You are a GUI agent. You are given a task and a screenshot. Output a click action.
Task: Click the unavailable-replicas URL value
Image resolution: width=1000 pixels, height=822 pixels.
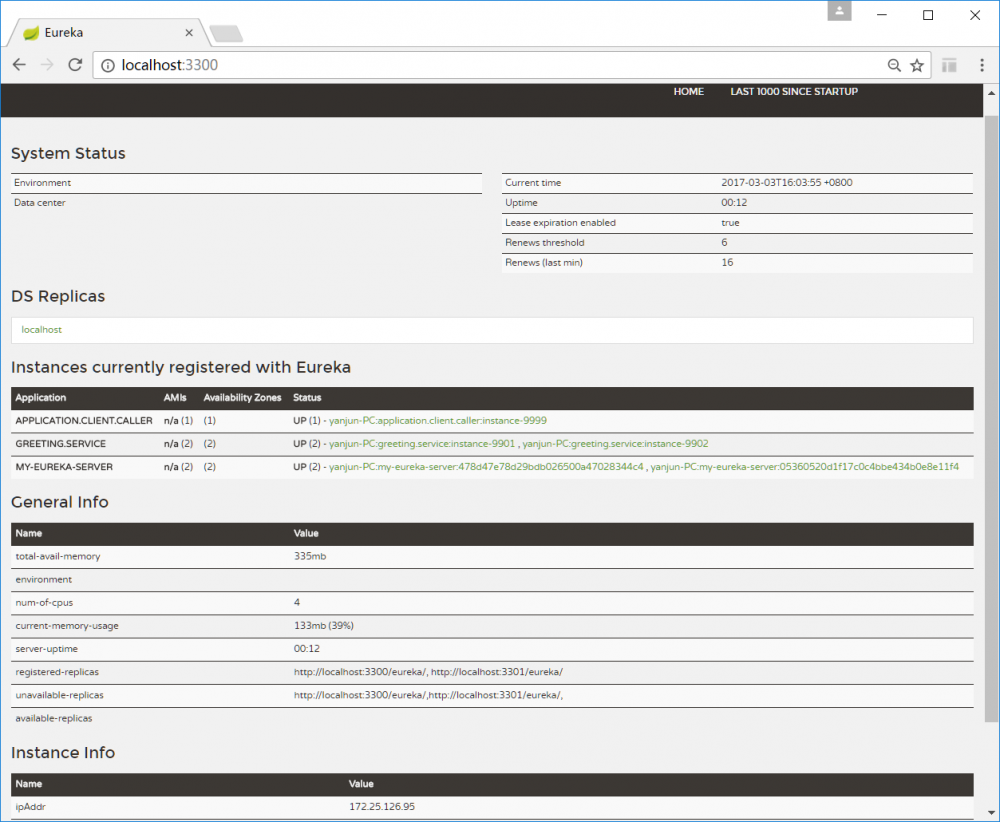tap(428, 695)
